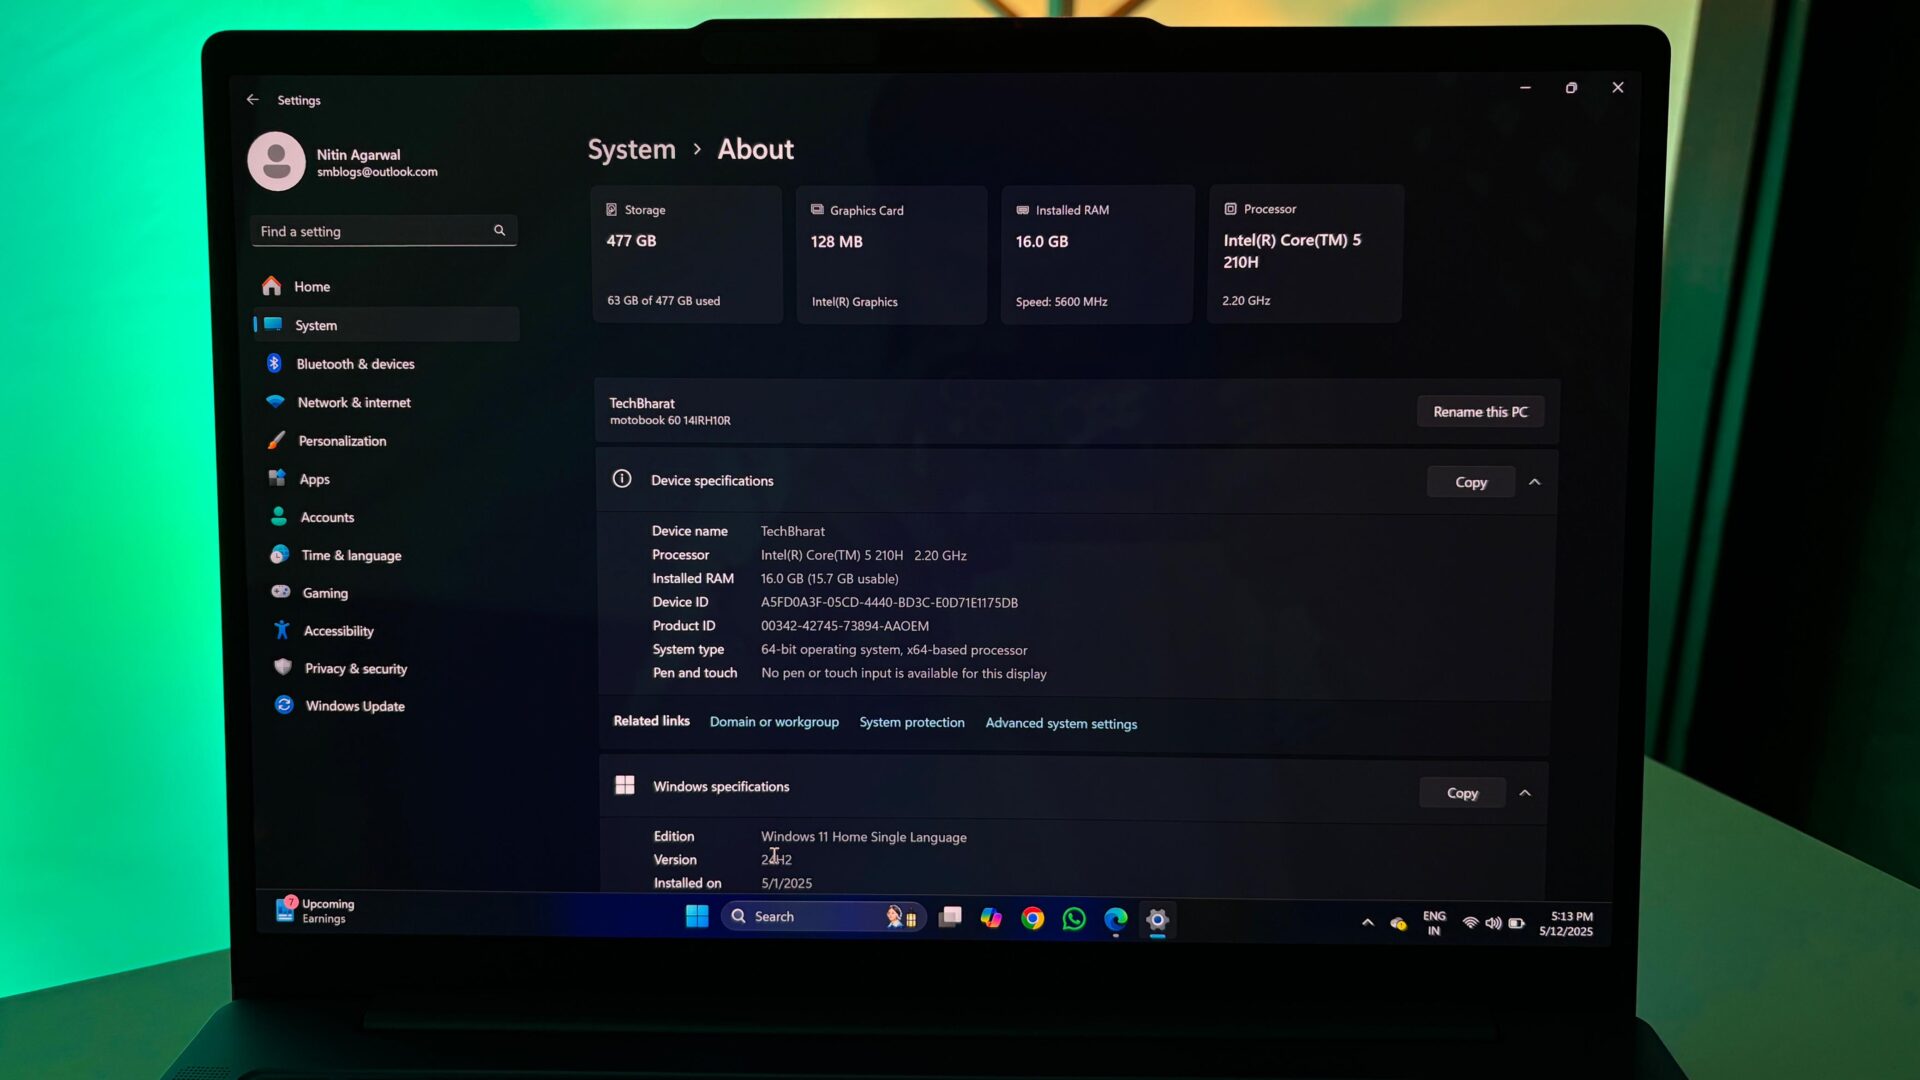Open Network & internet settings
1920x1080 pixels.
[354, 402]
